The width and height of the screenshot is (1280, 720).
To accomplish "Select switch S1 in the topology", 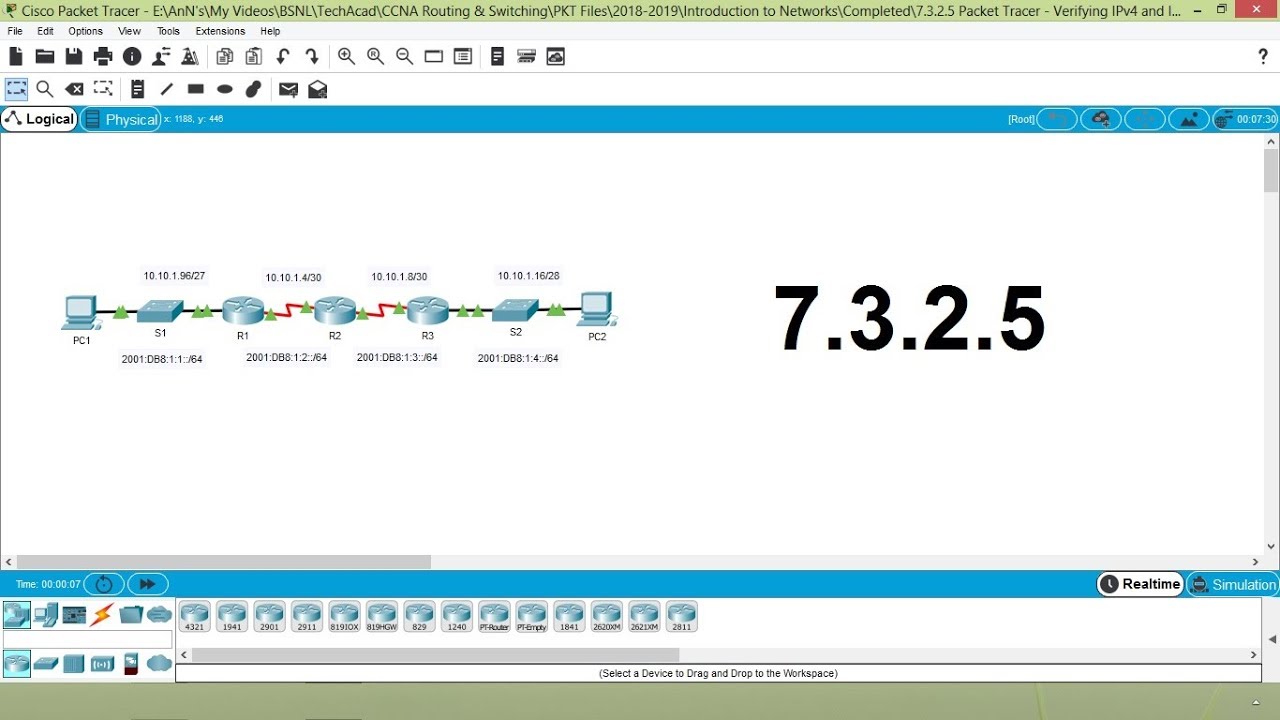I will click(x=160, y=311).
